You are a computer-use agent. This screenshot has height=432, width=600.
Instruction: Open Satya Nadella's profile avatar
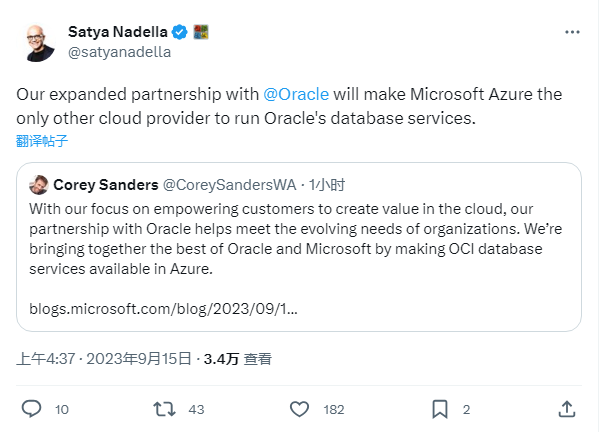(36, 41)
